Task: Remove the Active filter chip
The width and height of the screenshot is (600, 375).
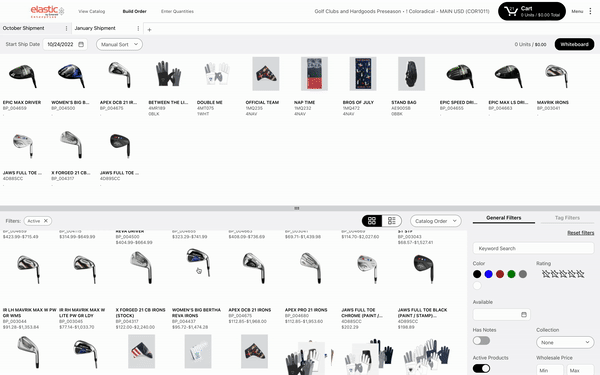Action: coord(46,221)
